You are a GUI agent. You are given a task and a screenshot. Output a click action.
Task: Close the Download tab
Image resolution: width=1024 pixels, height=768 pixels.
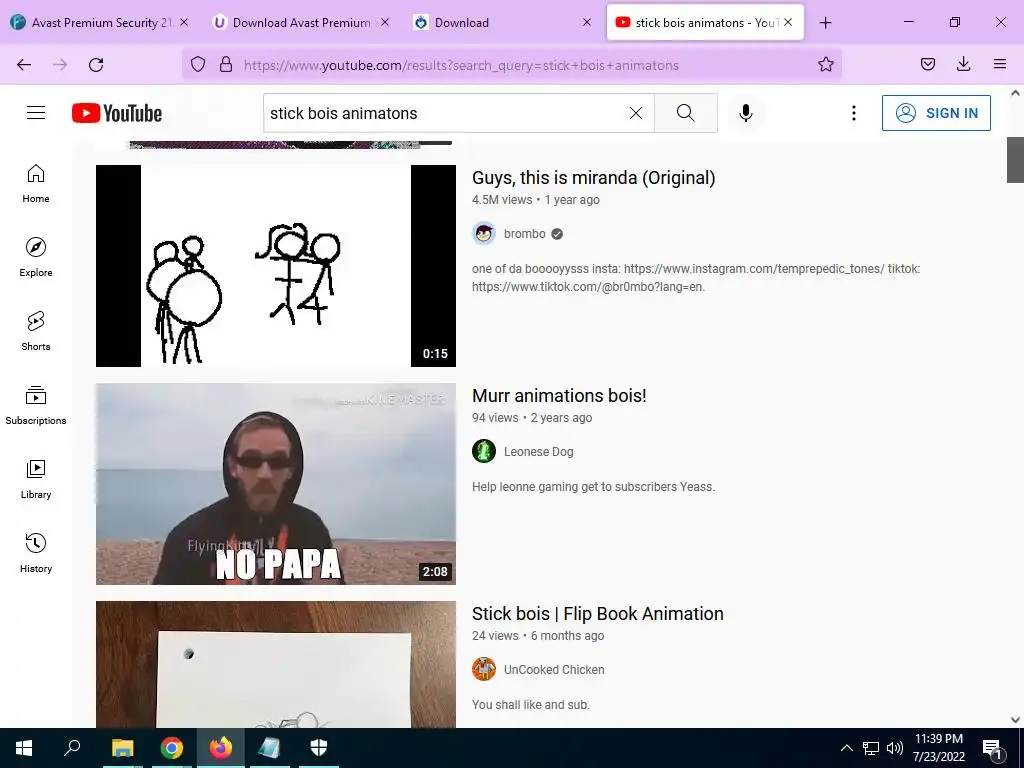[586, 23]
